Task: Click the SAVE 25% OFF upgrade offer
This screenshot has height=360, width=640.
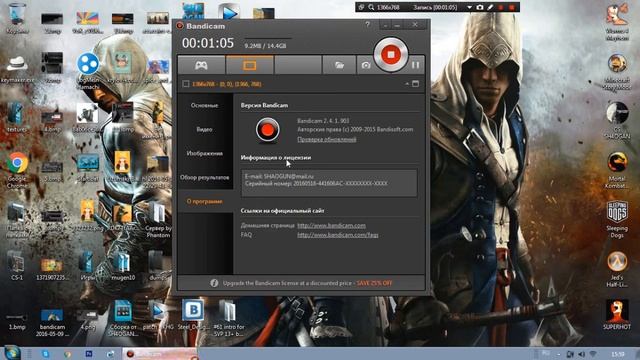Action: click(x=374, y=283)
